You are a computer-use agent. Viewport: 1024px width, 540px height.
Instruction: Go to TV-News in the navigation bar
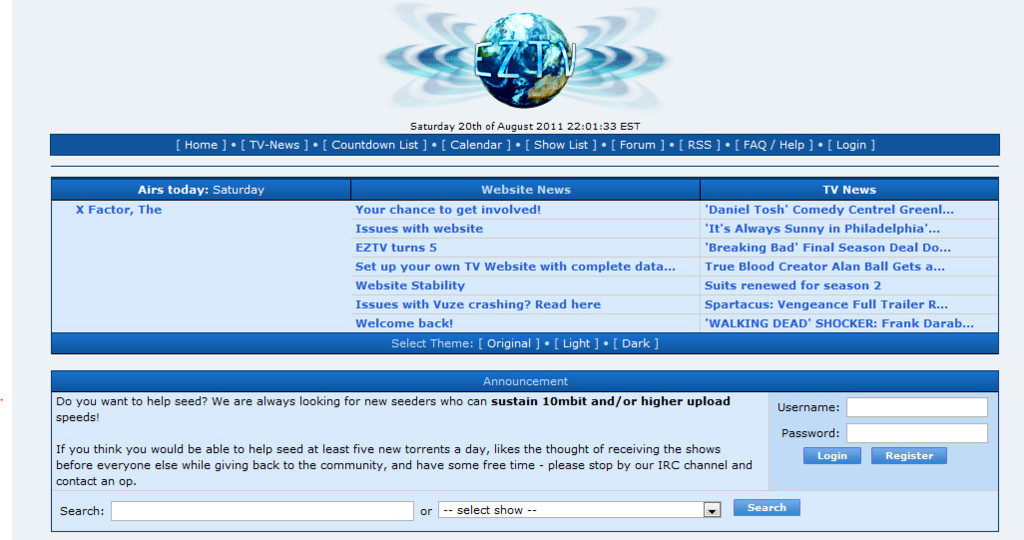[274, 145]
